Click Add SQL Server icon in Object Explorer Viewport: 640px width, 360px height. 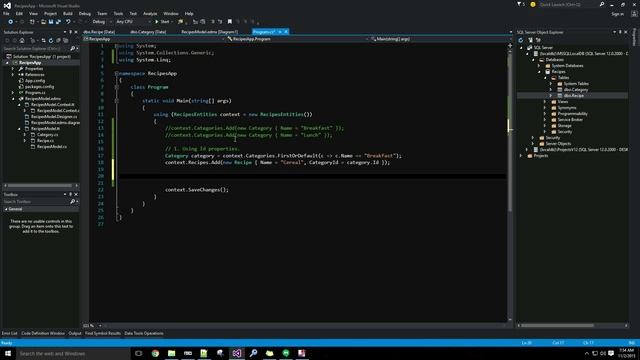coord(530,40)
